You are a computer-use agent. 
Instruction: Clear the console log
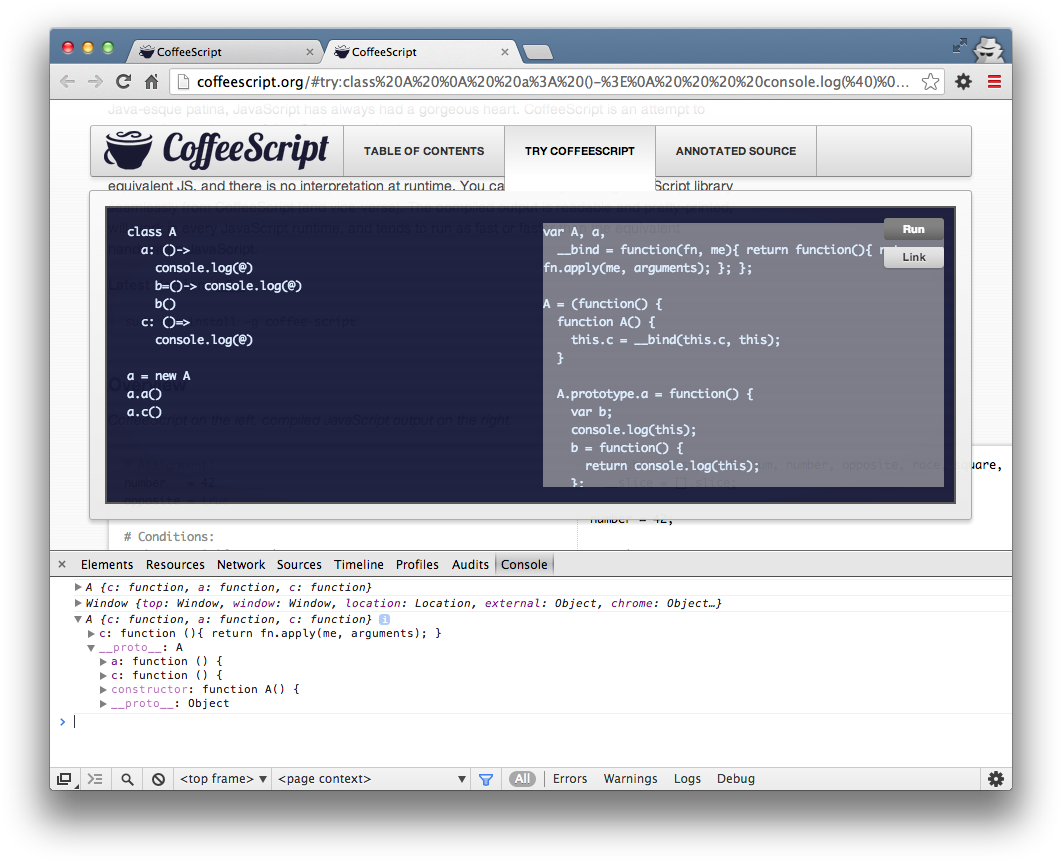pyautogui.click(x=158, y=779)
